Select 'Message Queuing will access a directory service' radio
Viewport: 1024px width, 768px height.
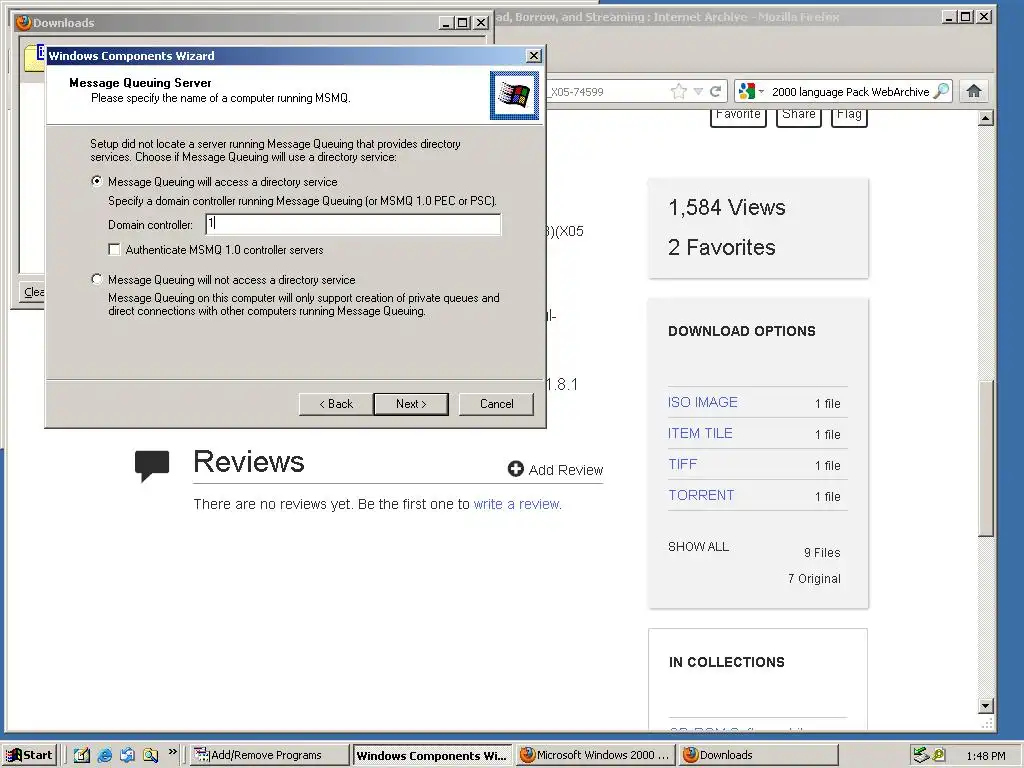(x=97, y=182)
